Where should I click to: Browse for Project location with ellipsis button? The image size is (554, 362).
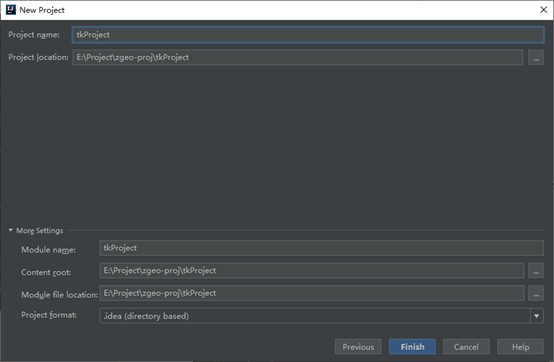(x=536, y=57)
